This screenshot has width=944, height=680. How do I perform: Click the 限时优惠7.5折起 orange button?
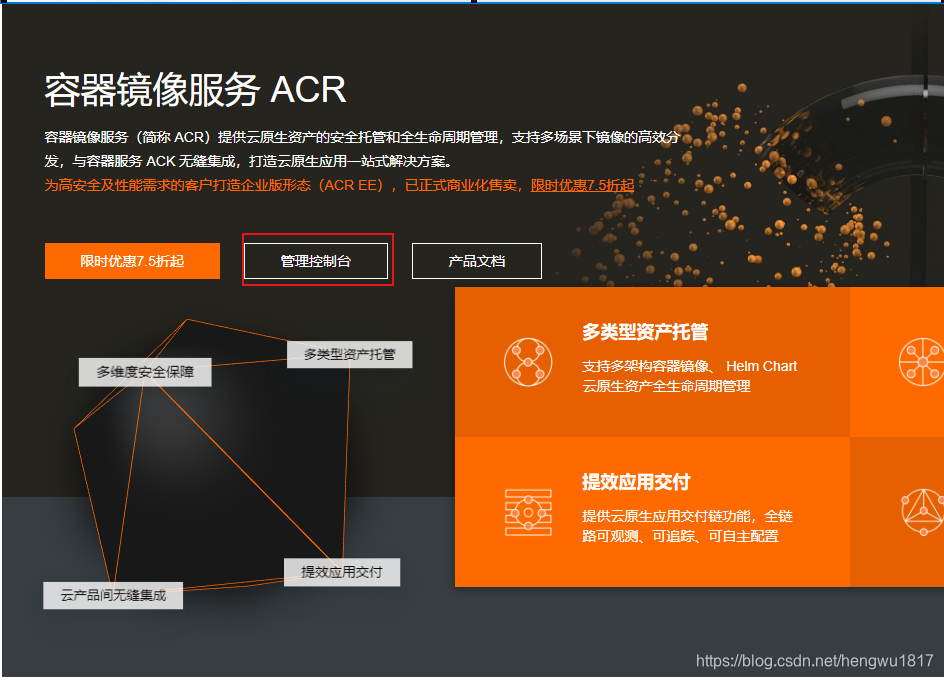tap(132, 261)
